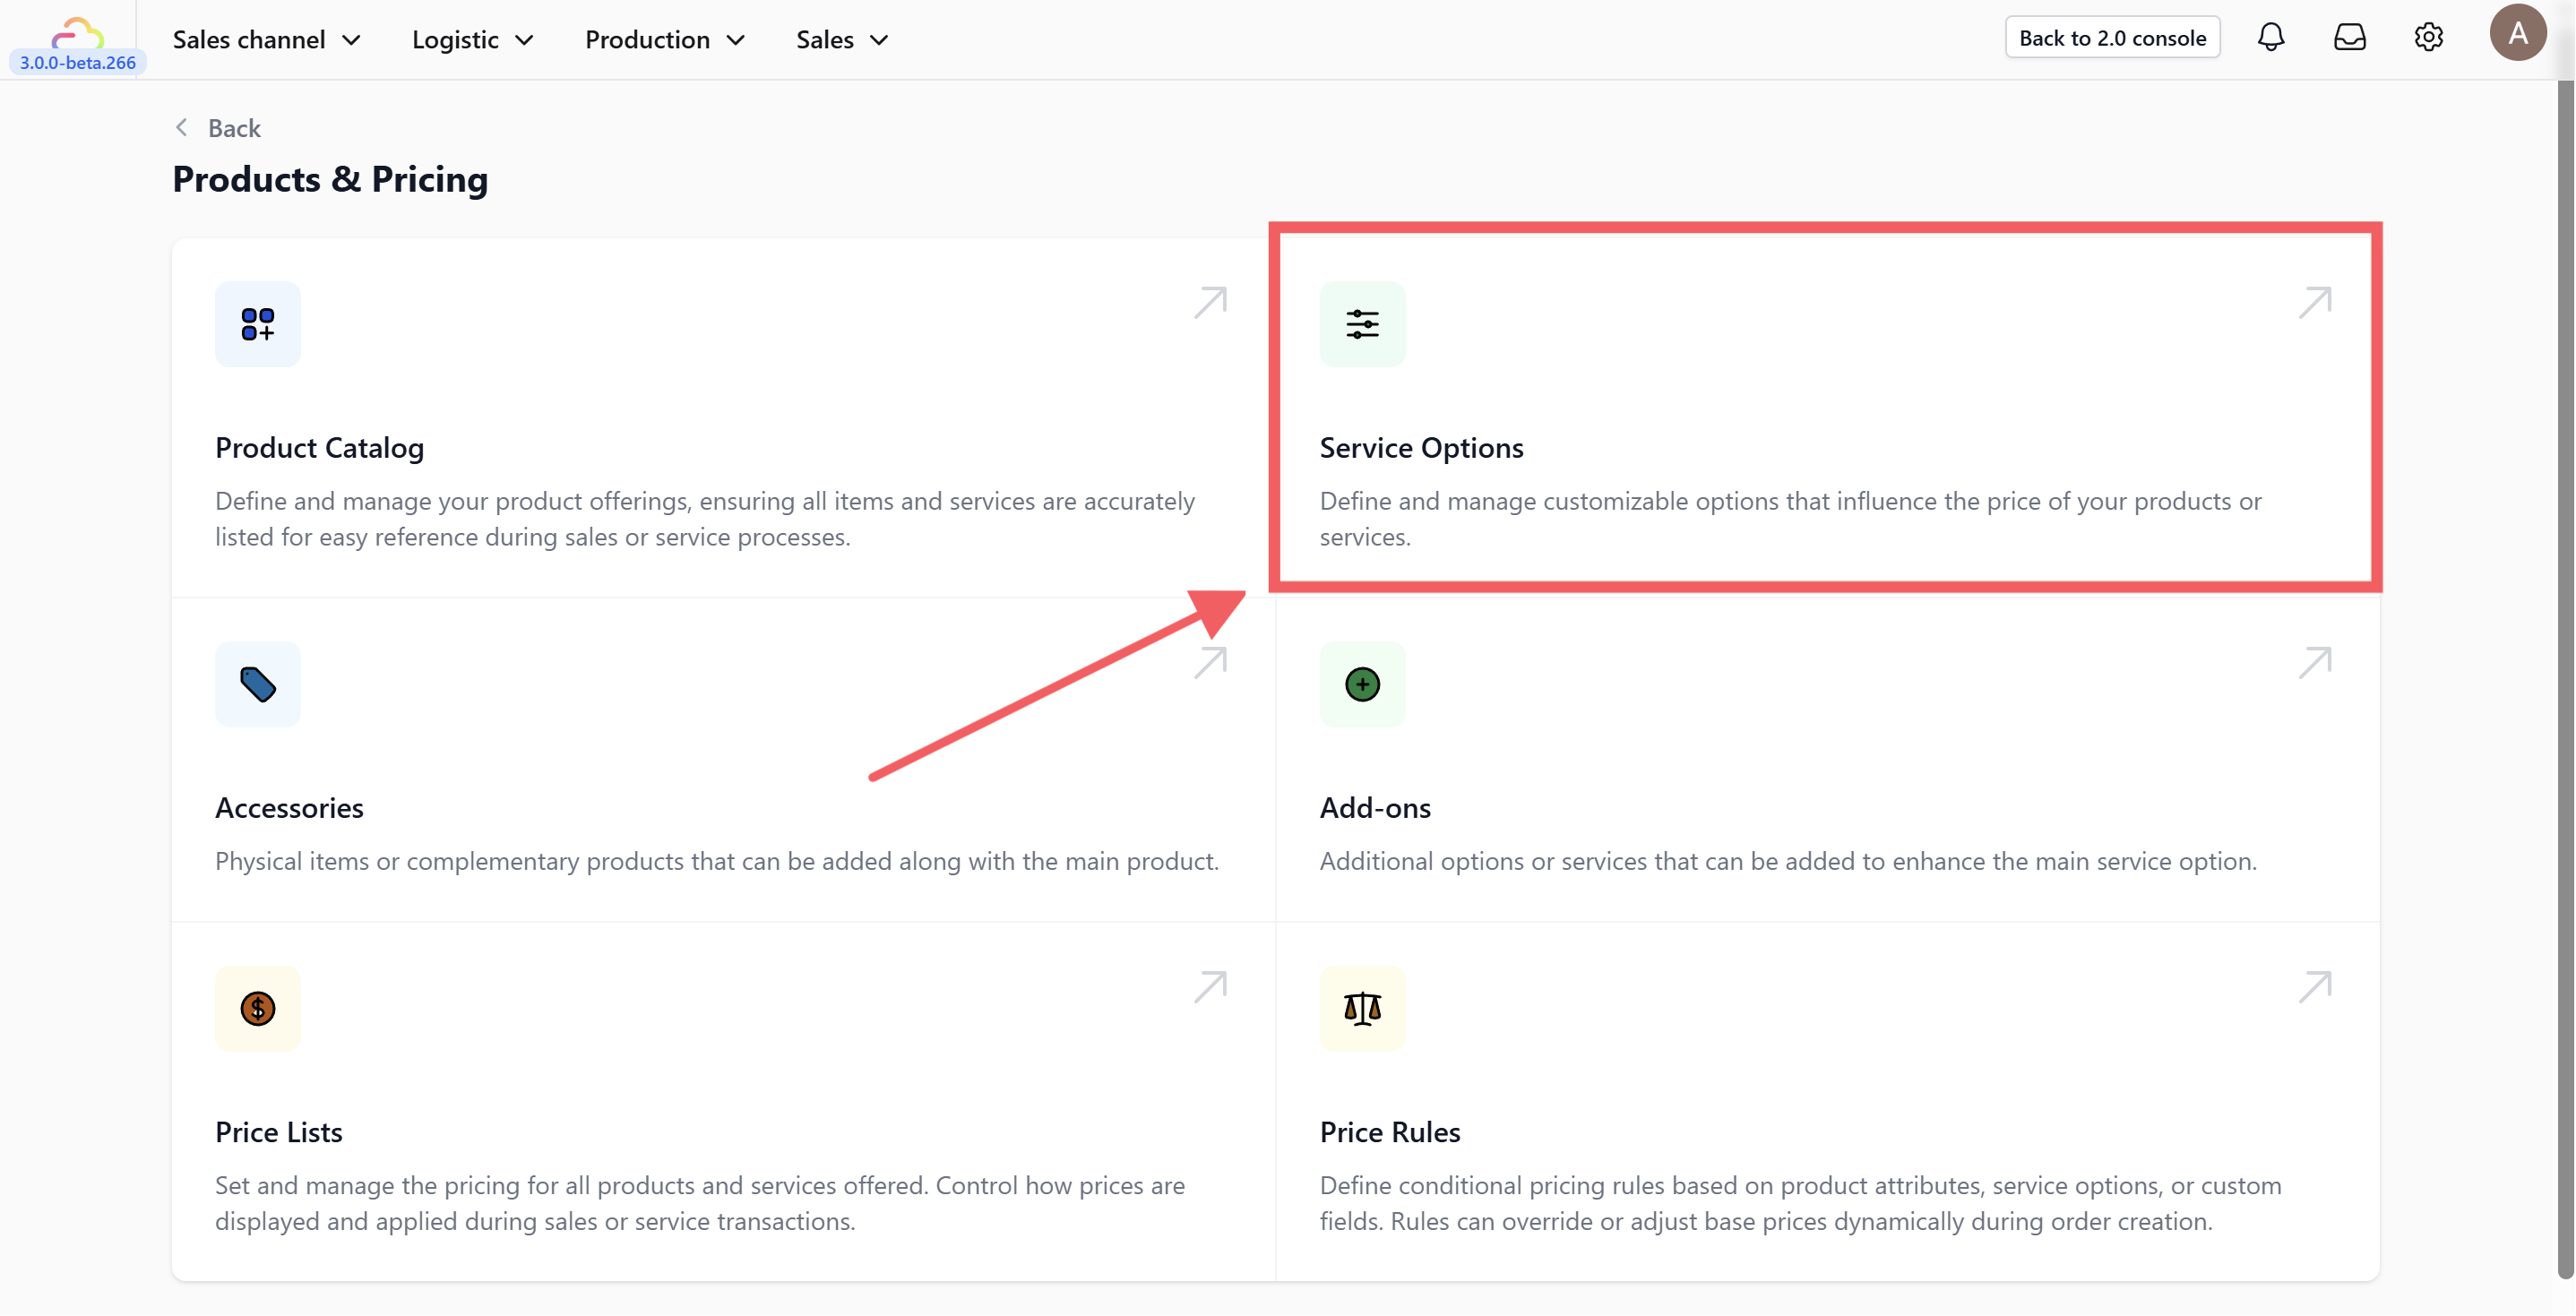The width and height of the screenshot is (2576, 1316).
Task: Expand the Sales channel dropdown
Action: 266,40
